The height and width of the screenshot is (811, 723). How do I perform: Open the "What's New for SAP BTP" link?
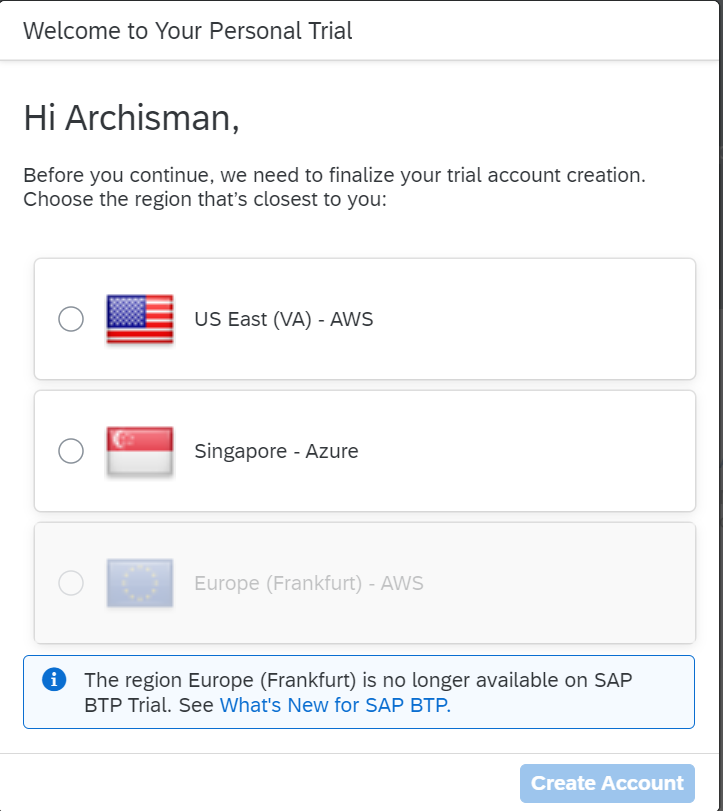tap(335, 705)
